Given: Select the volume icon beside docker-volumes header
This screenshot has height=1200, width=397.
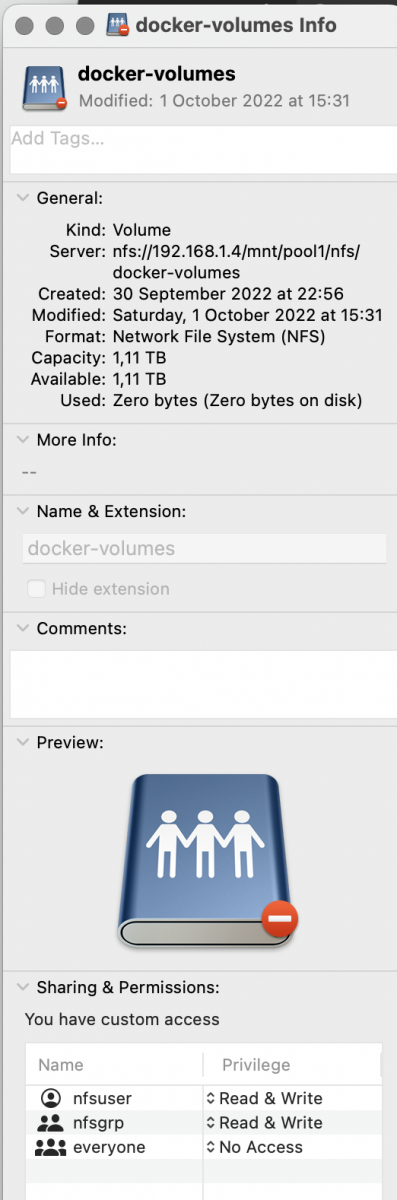Looking at the screenshot, I should tap(45, 88).
